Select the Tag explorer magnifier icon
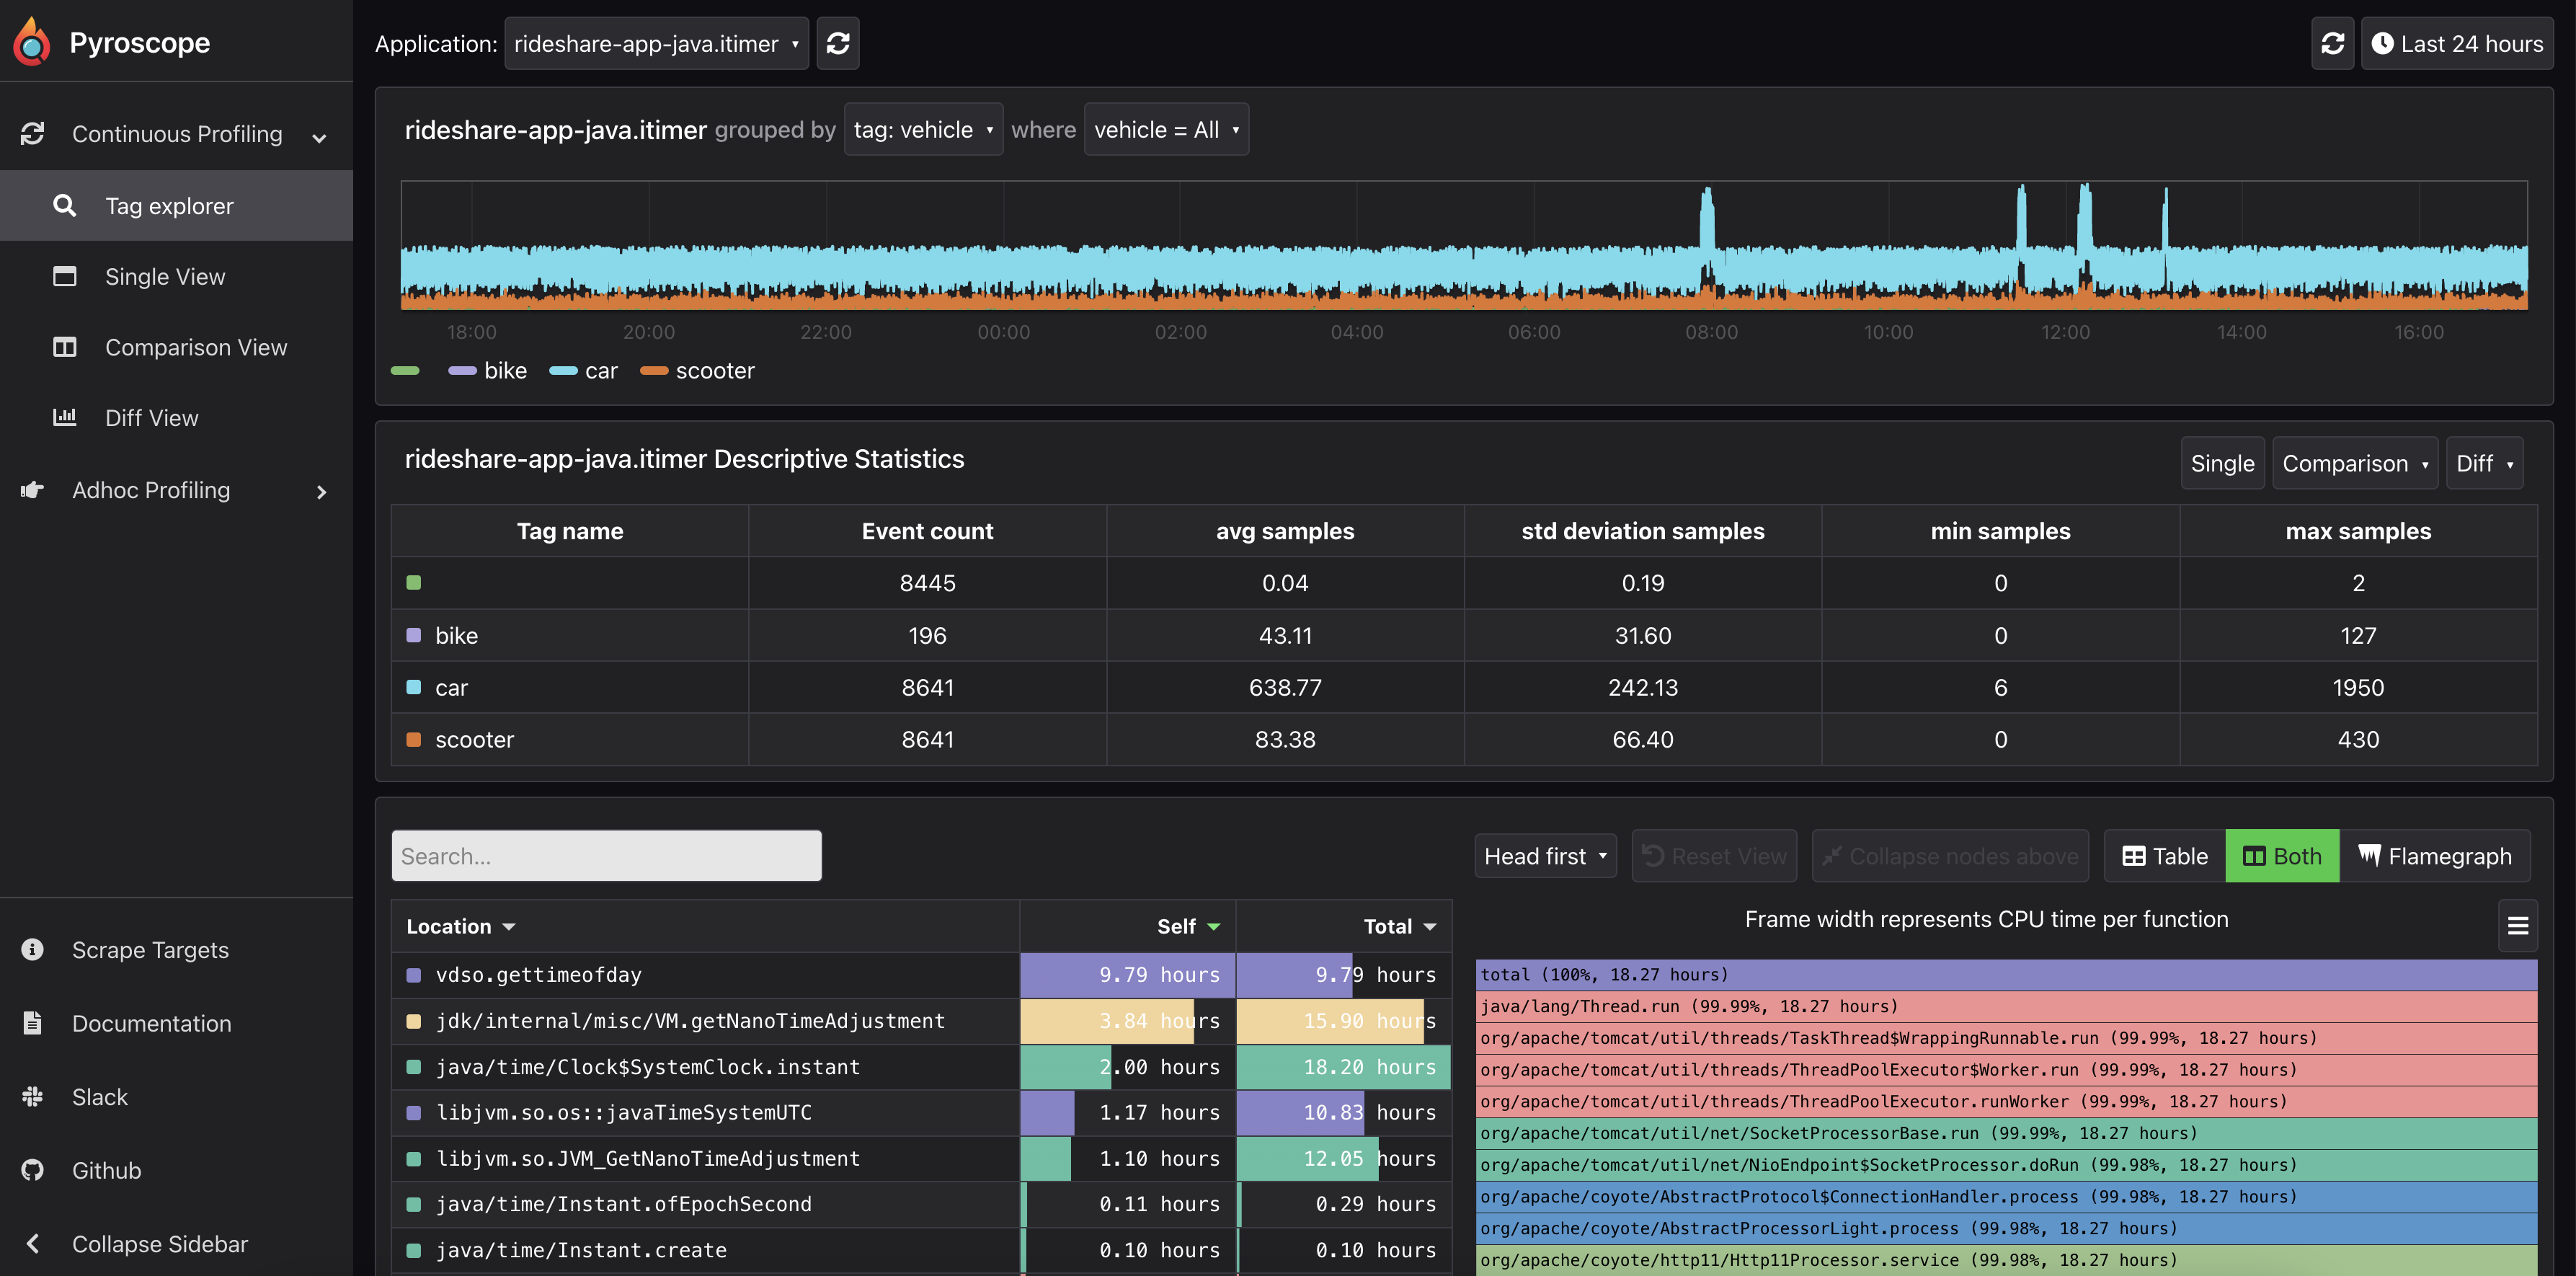This screenshot has width=2576, height=1276. coord(65,205)
